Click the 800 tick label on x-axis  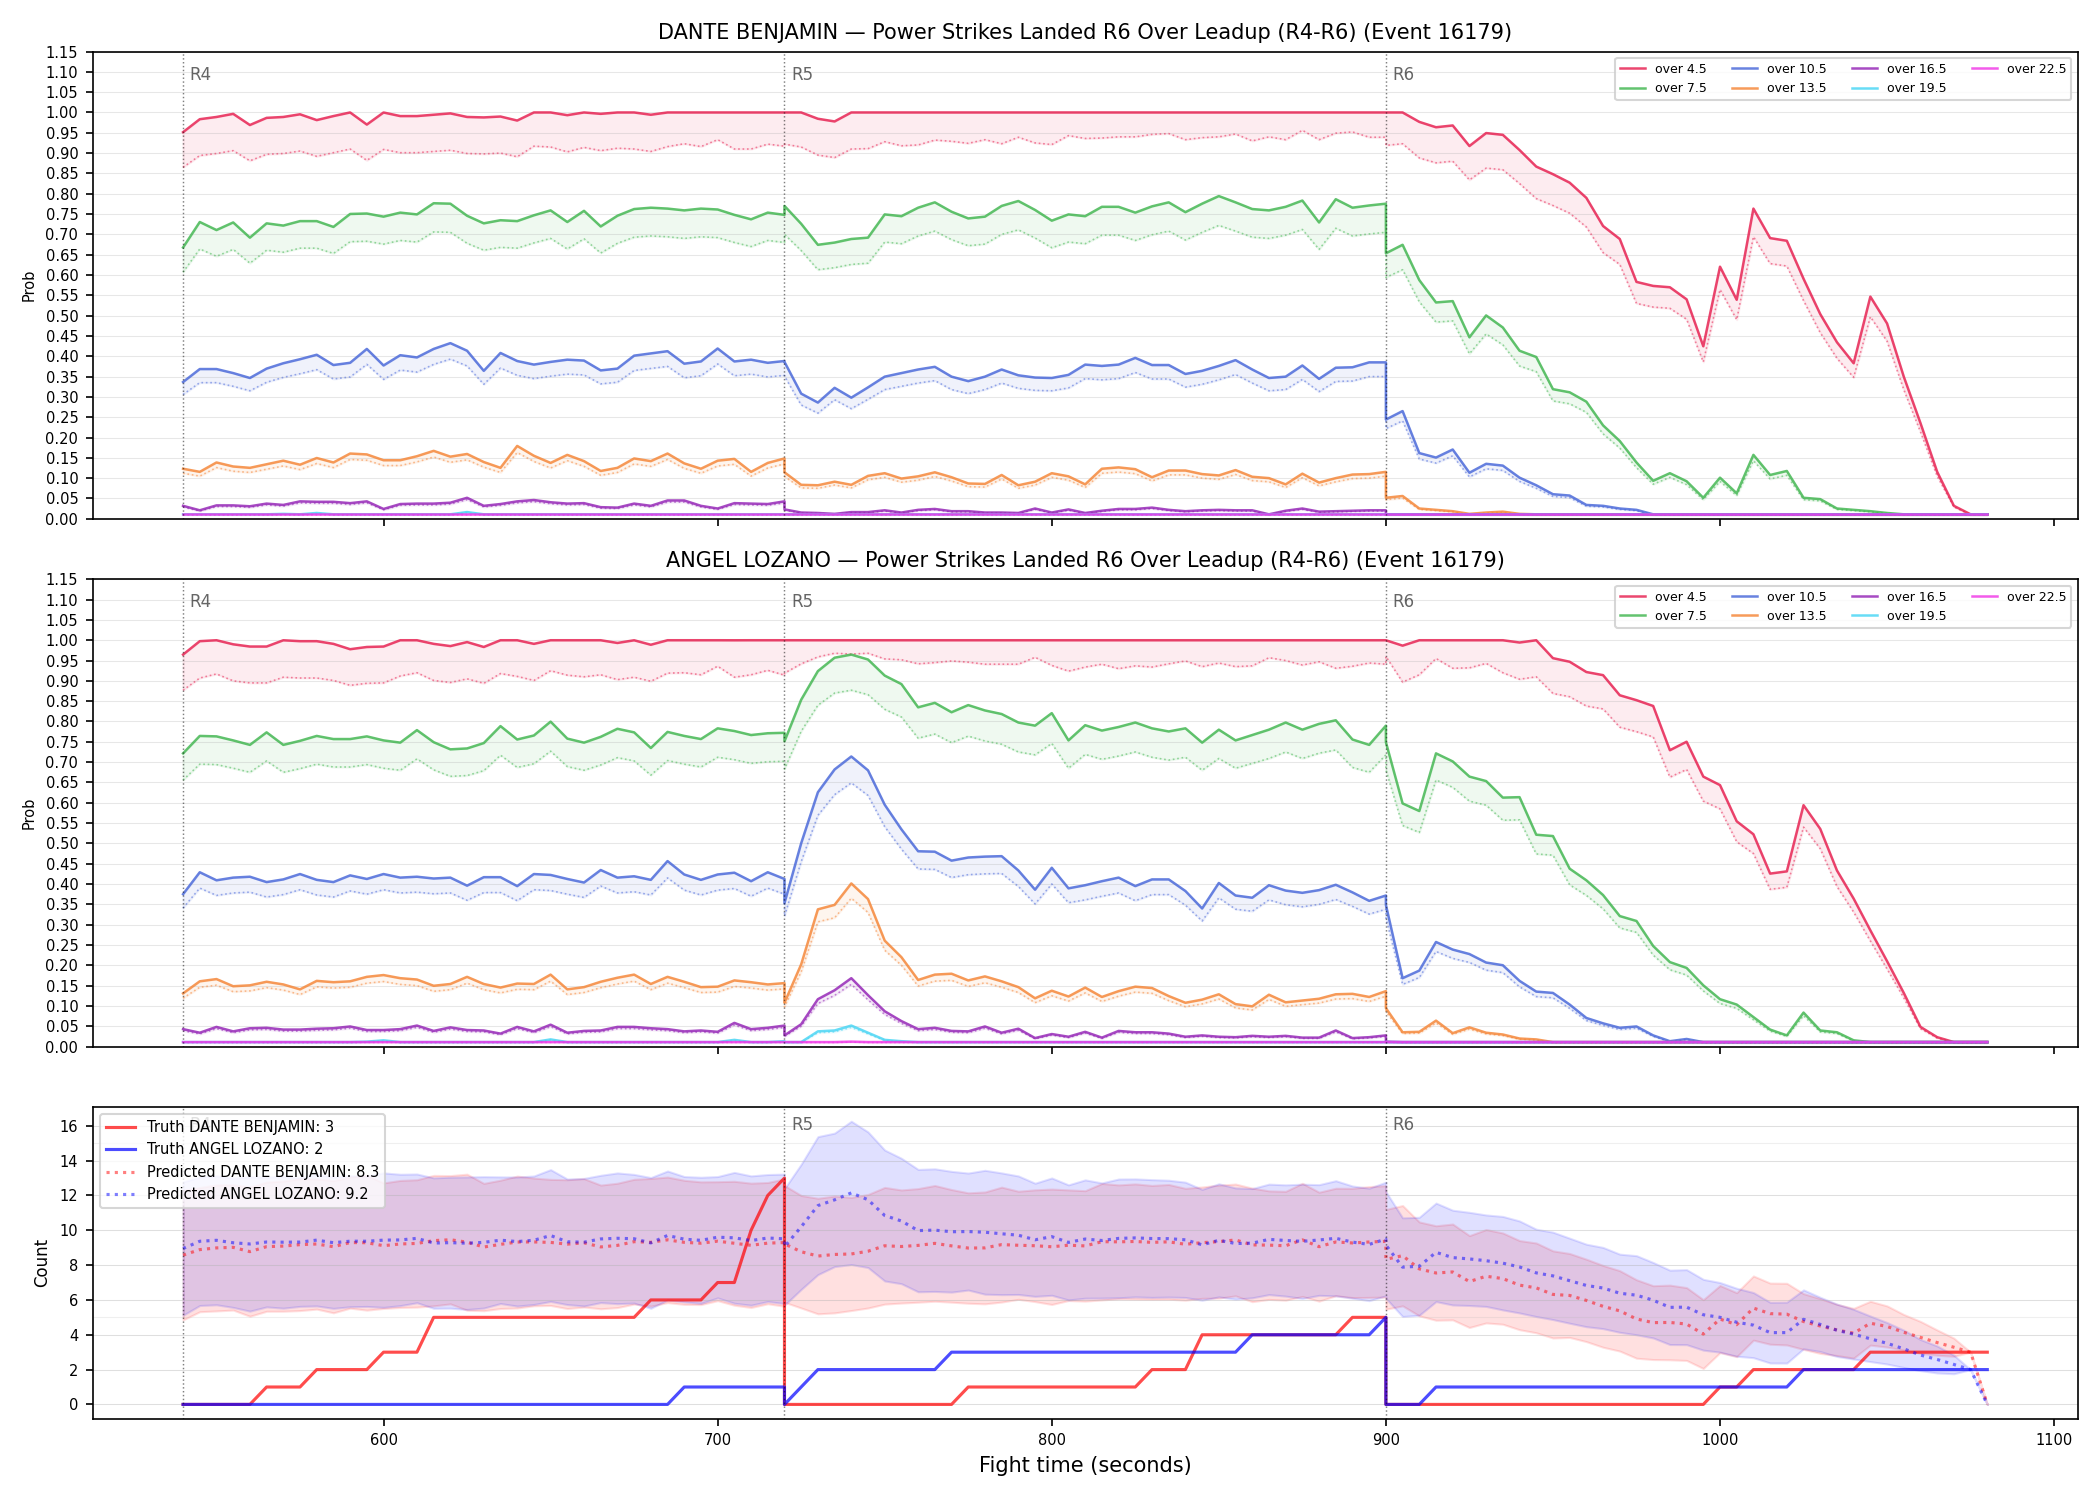click(1052, 1440)
